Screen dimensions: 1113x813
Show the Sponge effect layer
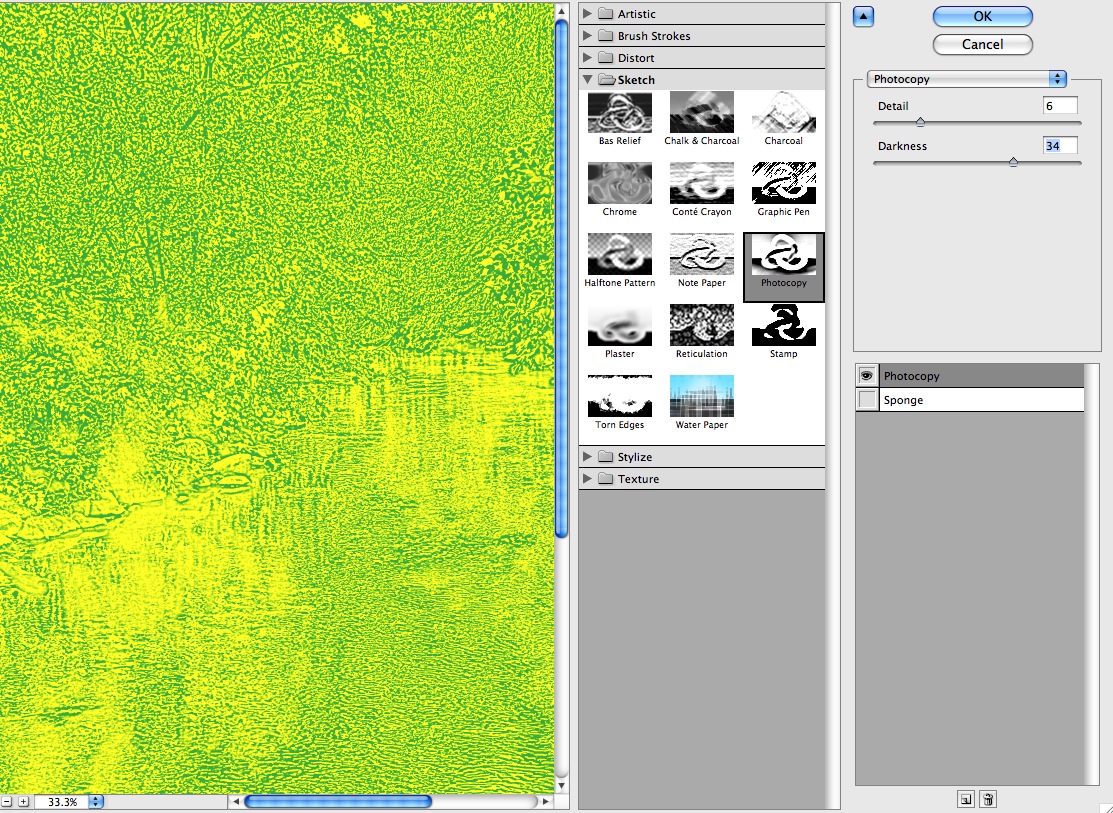(867, 400)
